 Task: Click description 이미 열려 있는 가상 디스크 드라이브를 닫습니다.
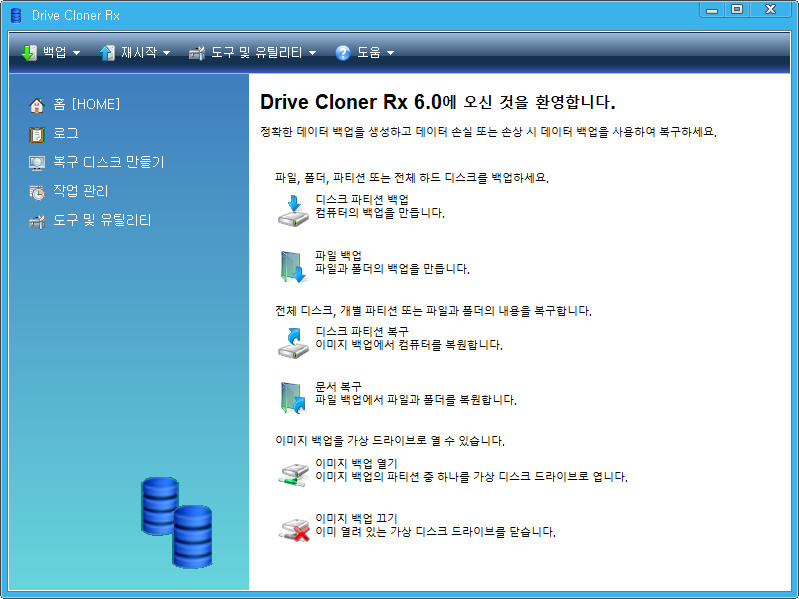point(435,532)
